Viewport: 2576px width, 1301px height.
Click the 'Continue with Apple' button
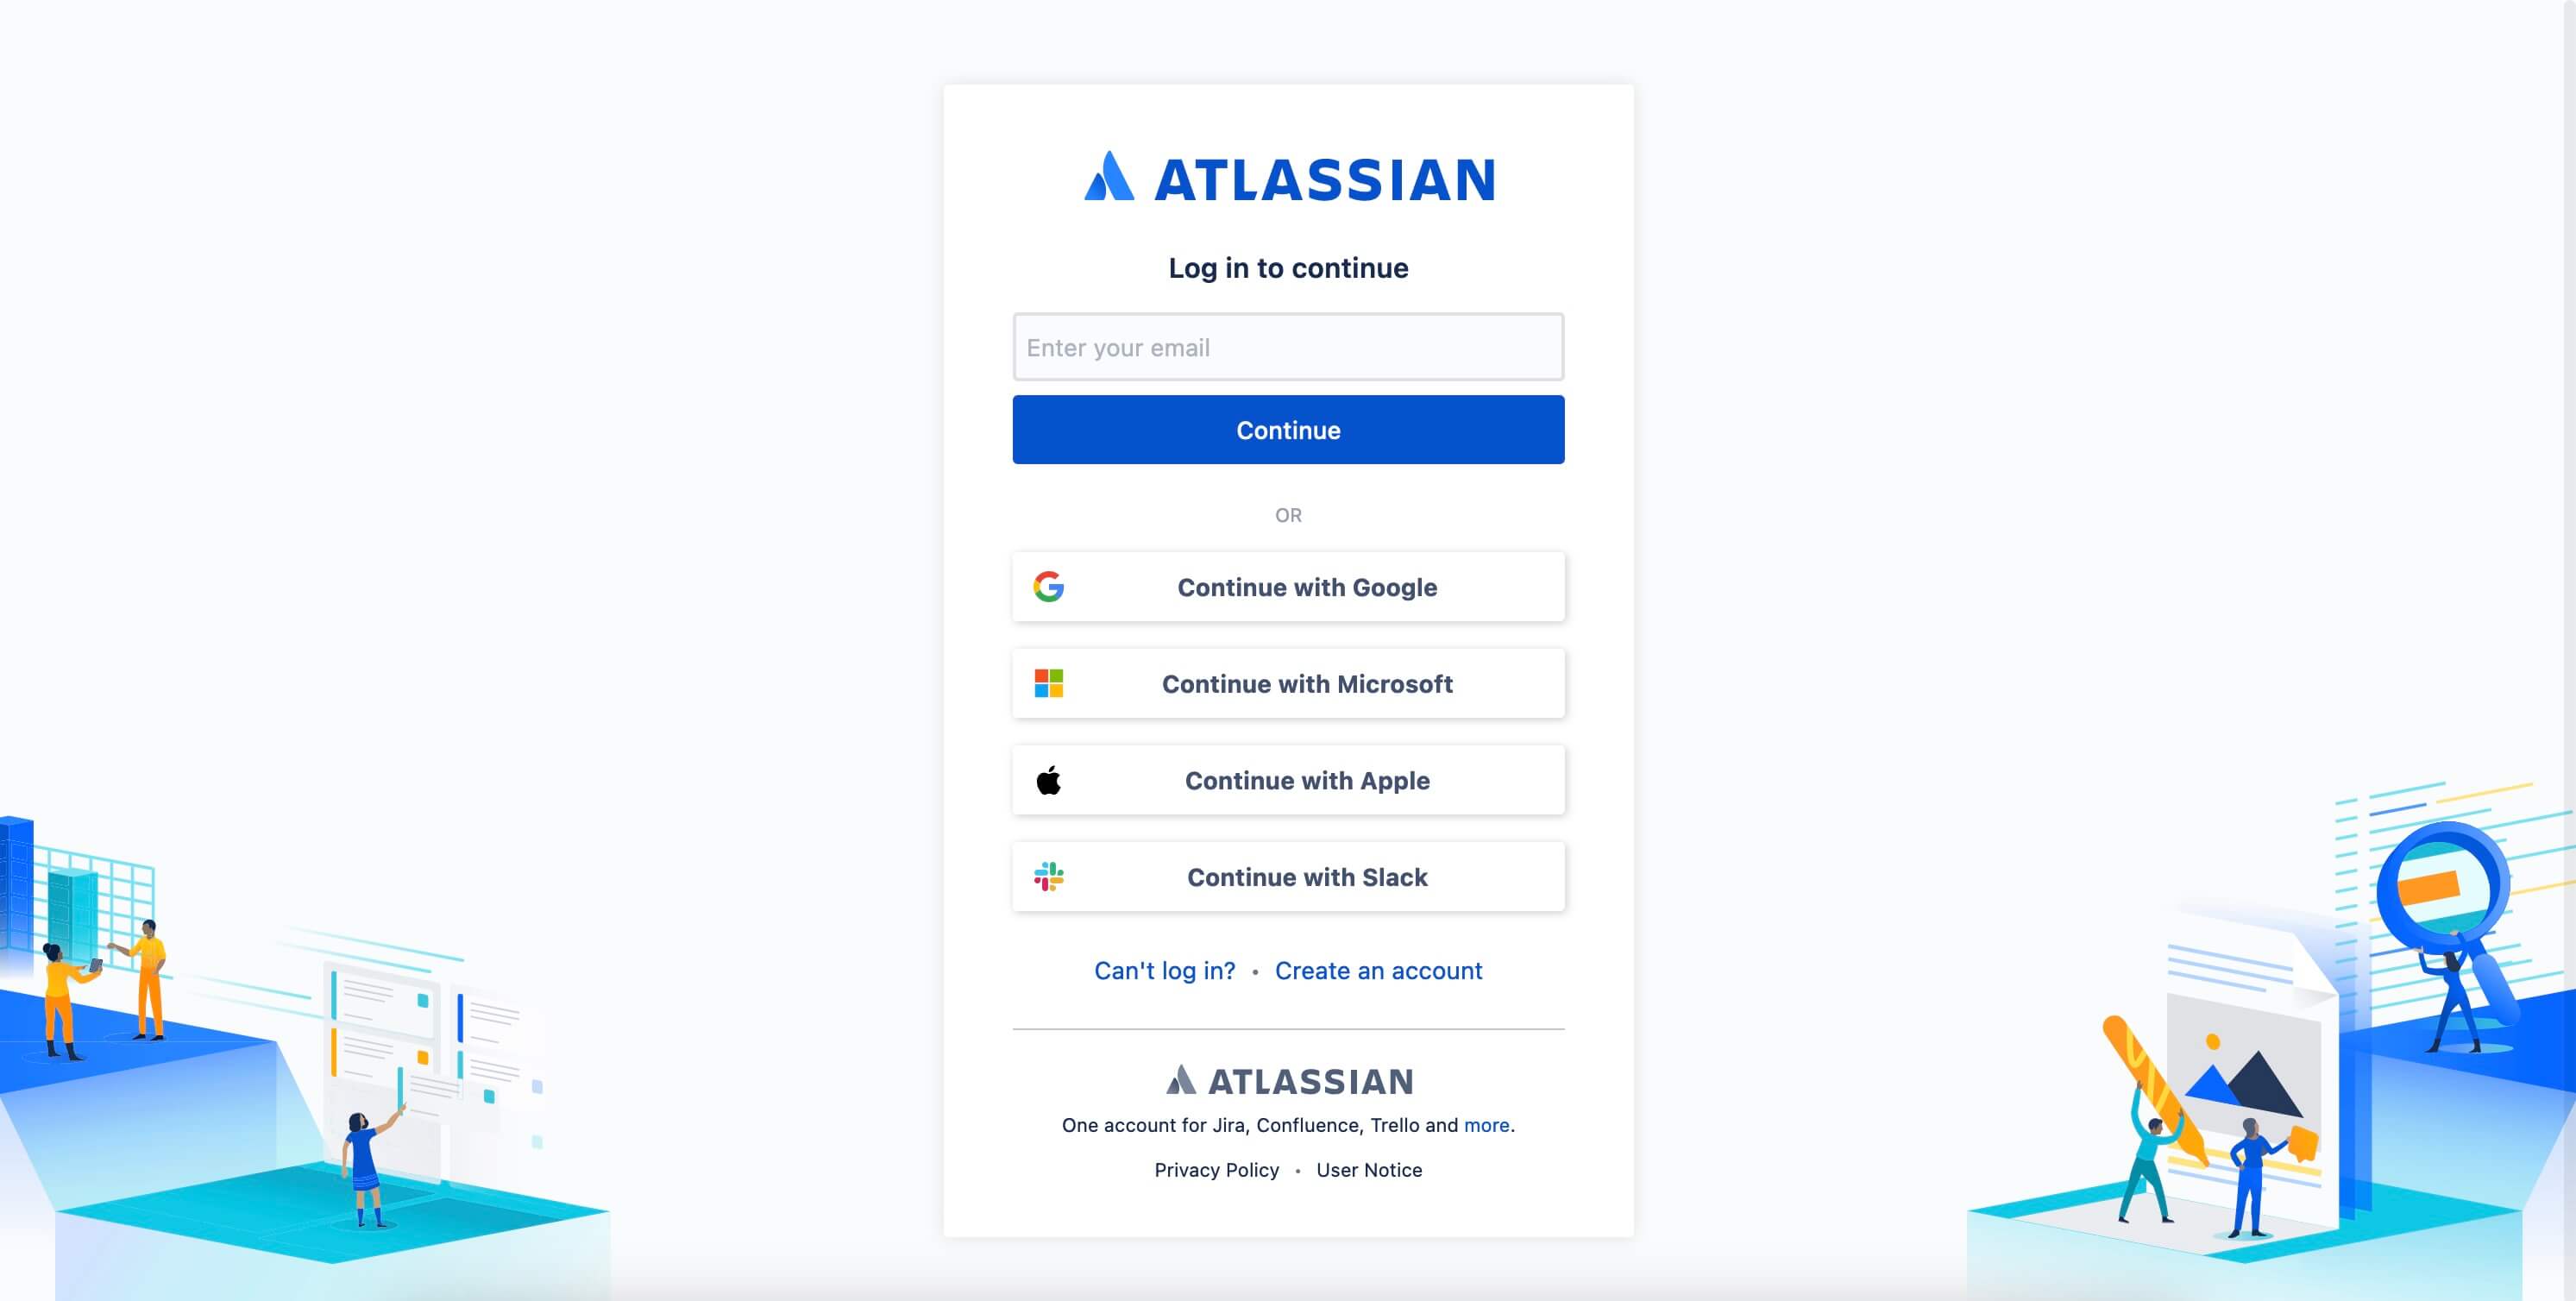pos(1287,778)
